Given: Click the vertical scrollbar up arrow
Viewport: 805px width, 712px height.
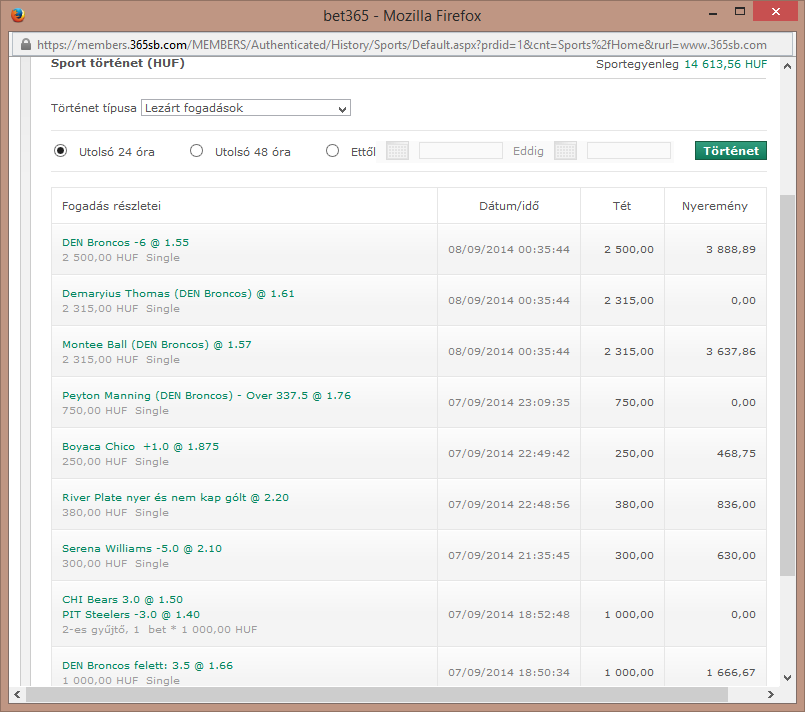Looking at the screenshot, I should 787,66.
